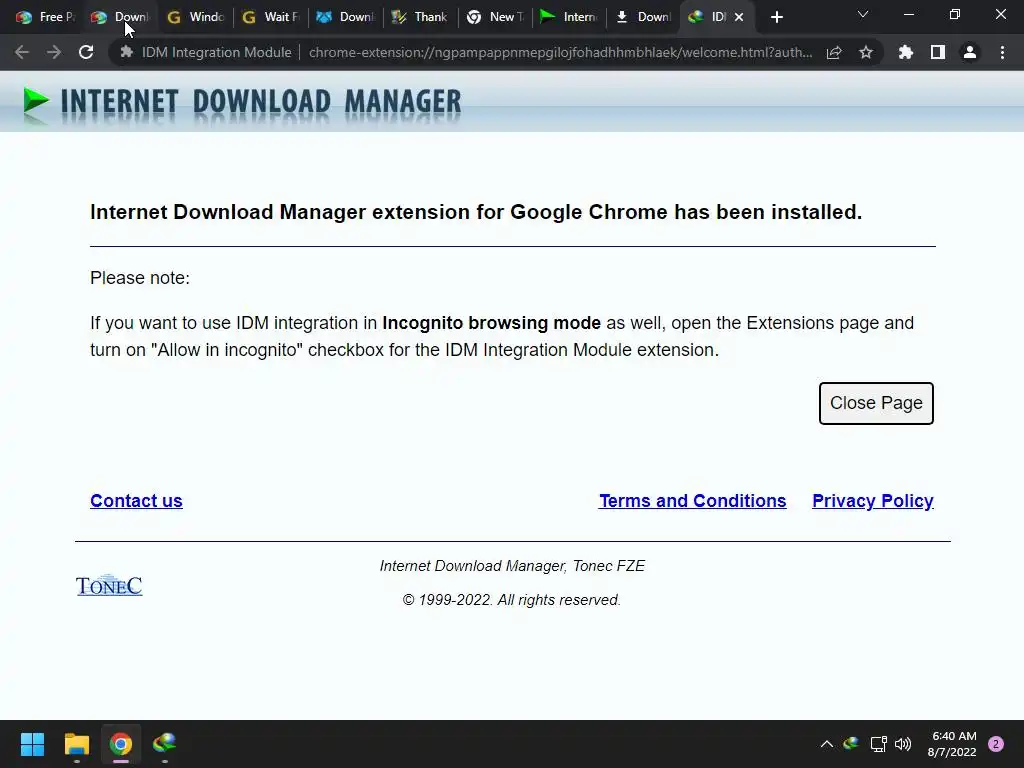Click the chrome-extension URL in address bar
1024x768 pixels.
(560, 52)
